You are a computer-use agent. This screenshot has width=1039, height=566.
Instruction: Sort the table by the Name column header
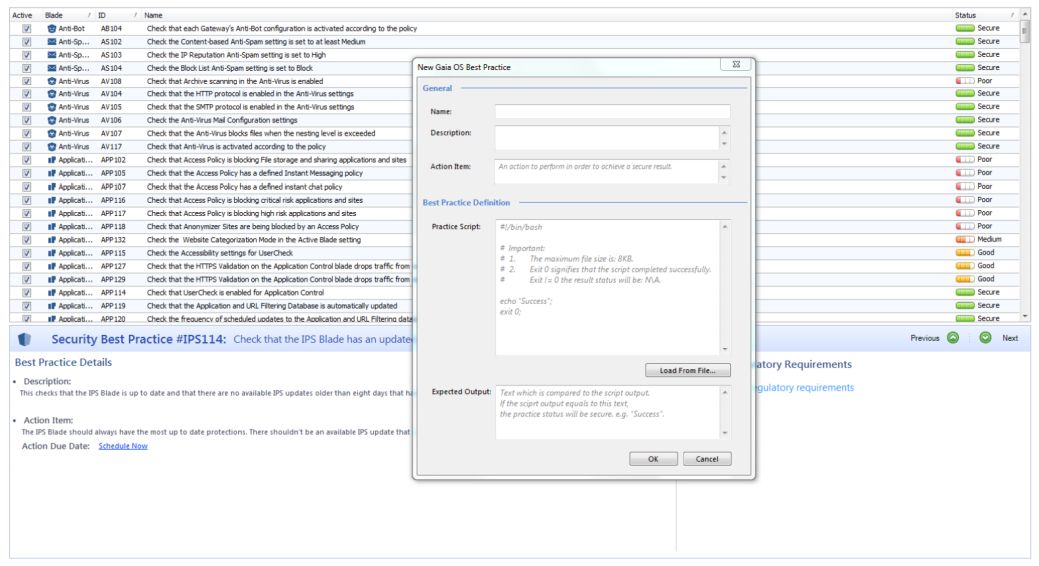pyautogui.click(x=546, y=15)
